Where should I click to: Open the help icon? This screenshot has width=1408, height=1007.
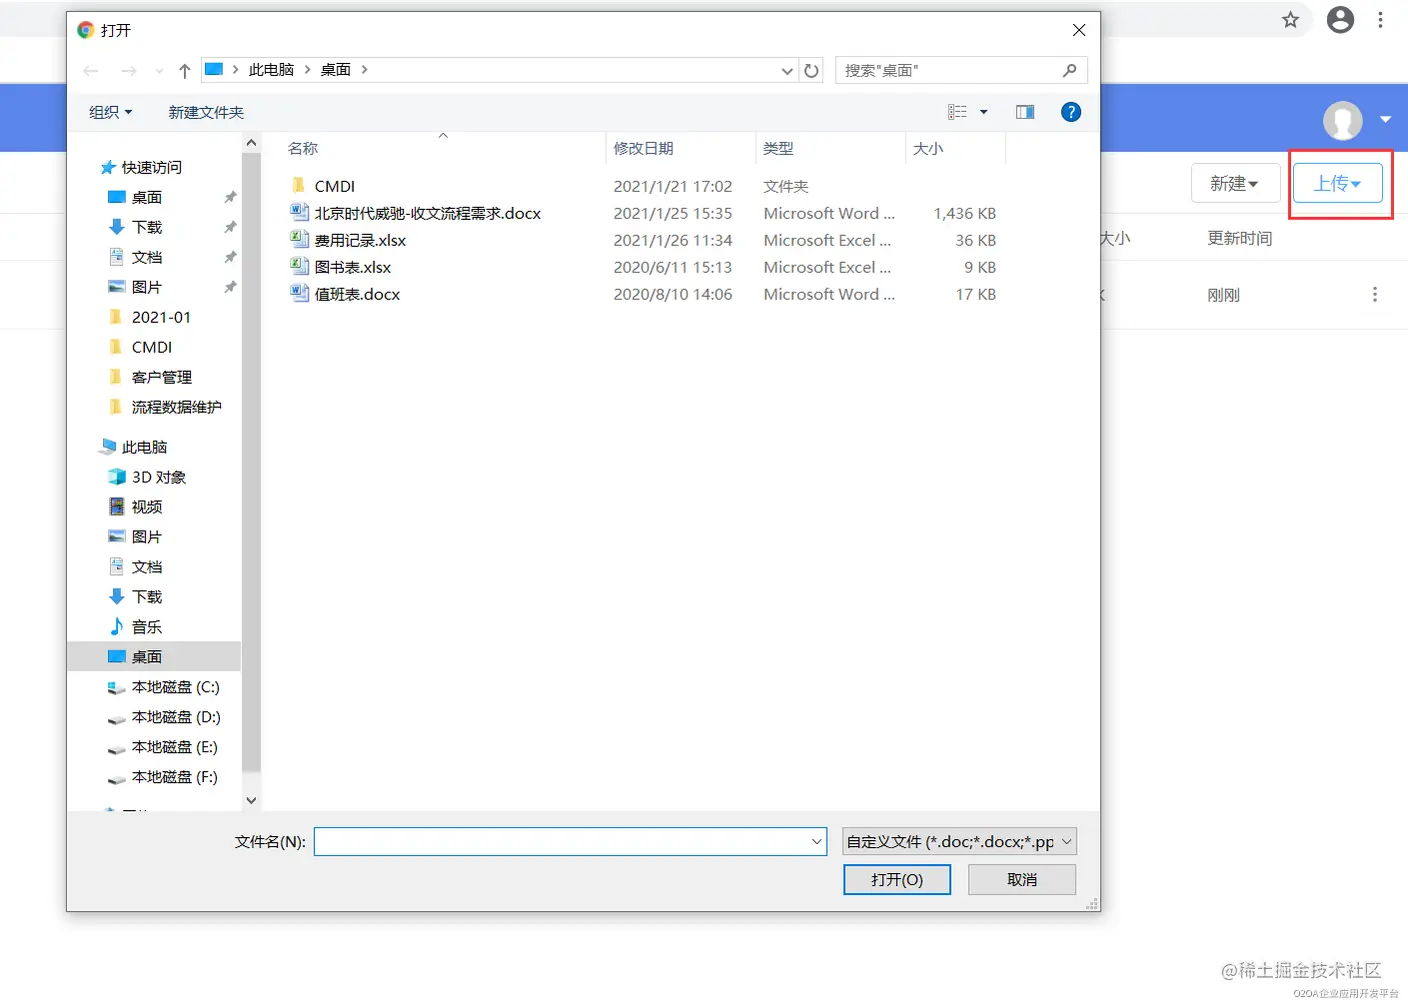pos(1071,112)
